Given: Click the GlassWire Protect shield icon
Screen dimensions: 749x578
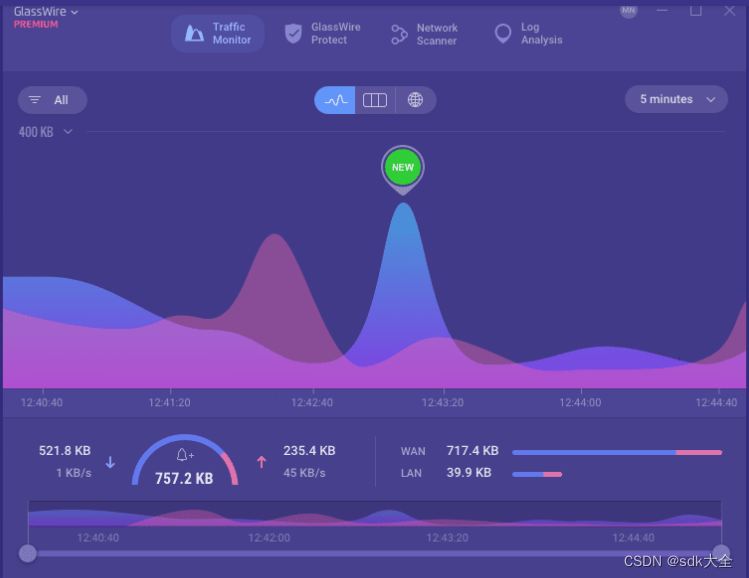Looking at the screenshot, I should coord(293,33).
